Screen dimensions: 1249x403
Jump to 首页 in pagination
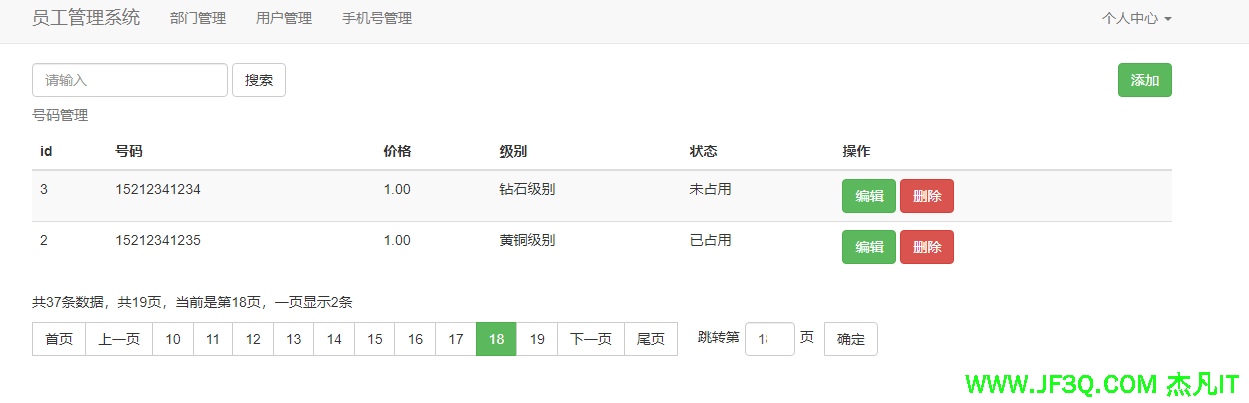click(59, 339)
